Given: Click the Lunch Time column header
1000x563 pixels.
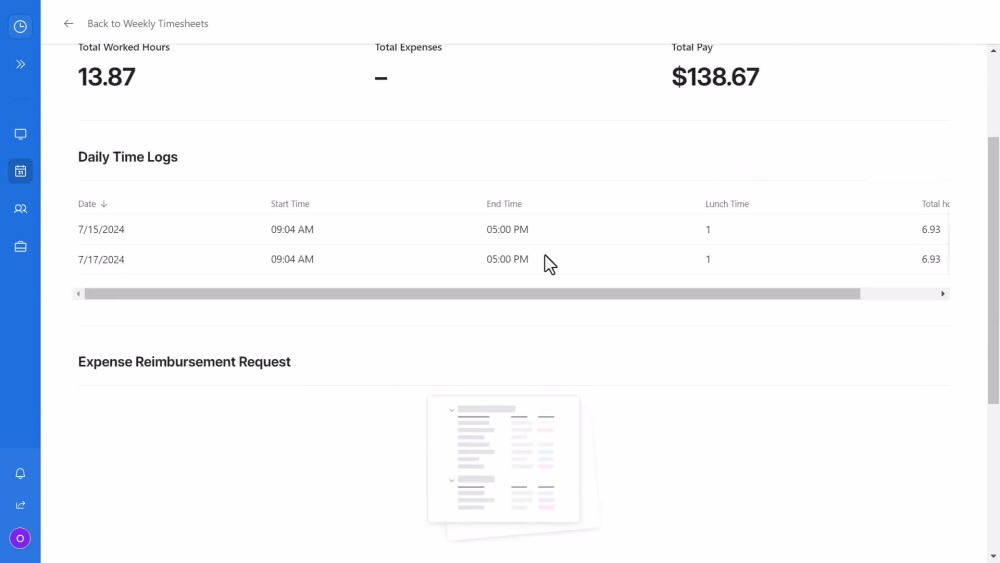Looking at the screenshot, I should [x=726, y=204].
